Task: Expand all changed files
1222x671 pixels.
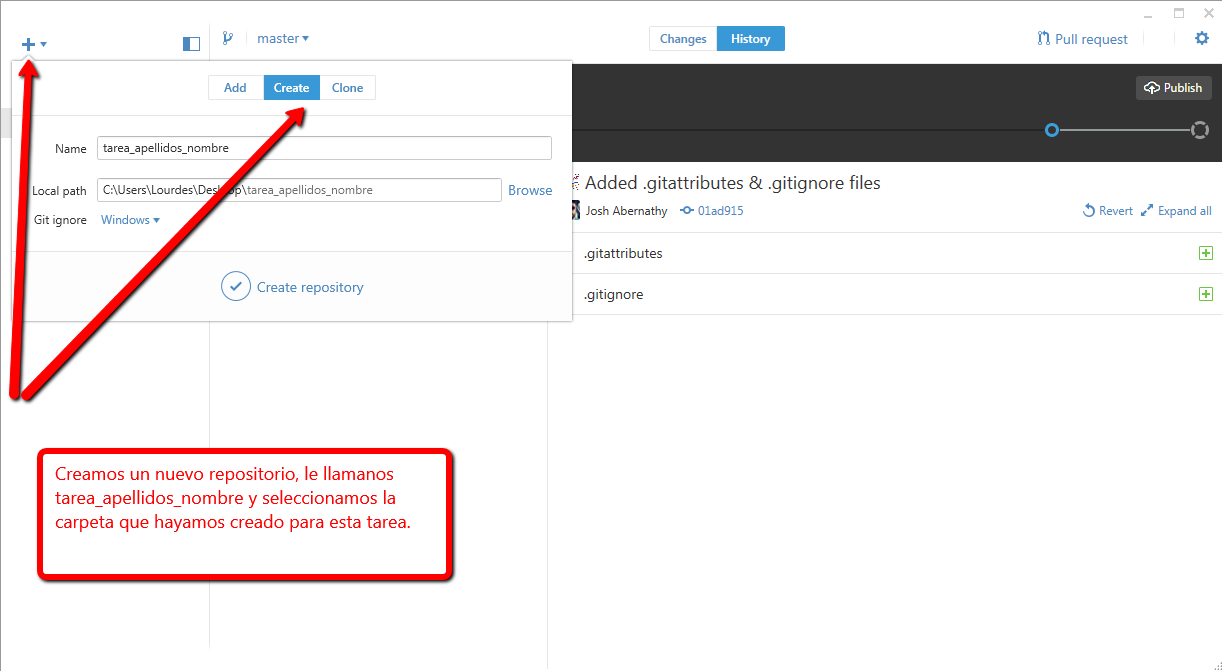Action: [1176, 211]
